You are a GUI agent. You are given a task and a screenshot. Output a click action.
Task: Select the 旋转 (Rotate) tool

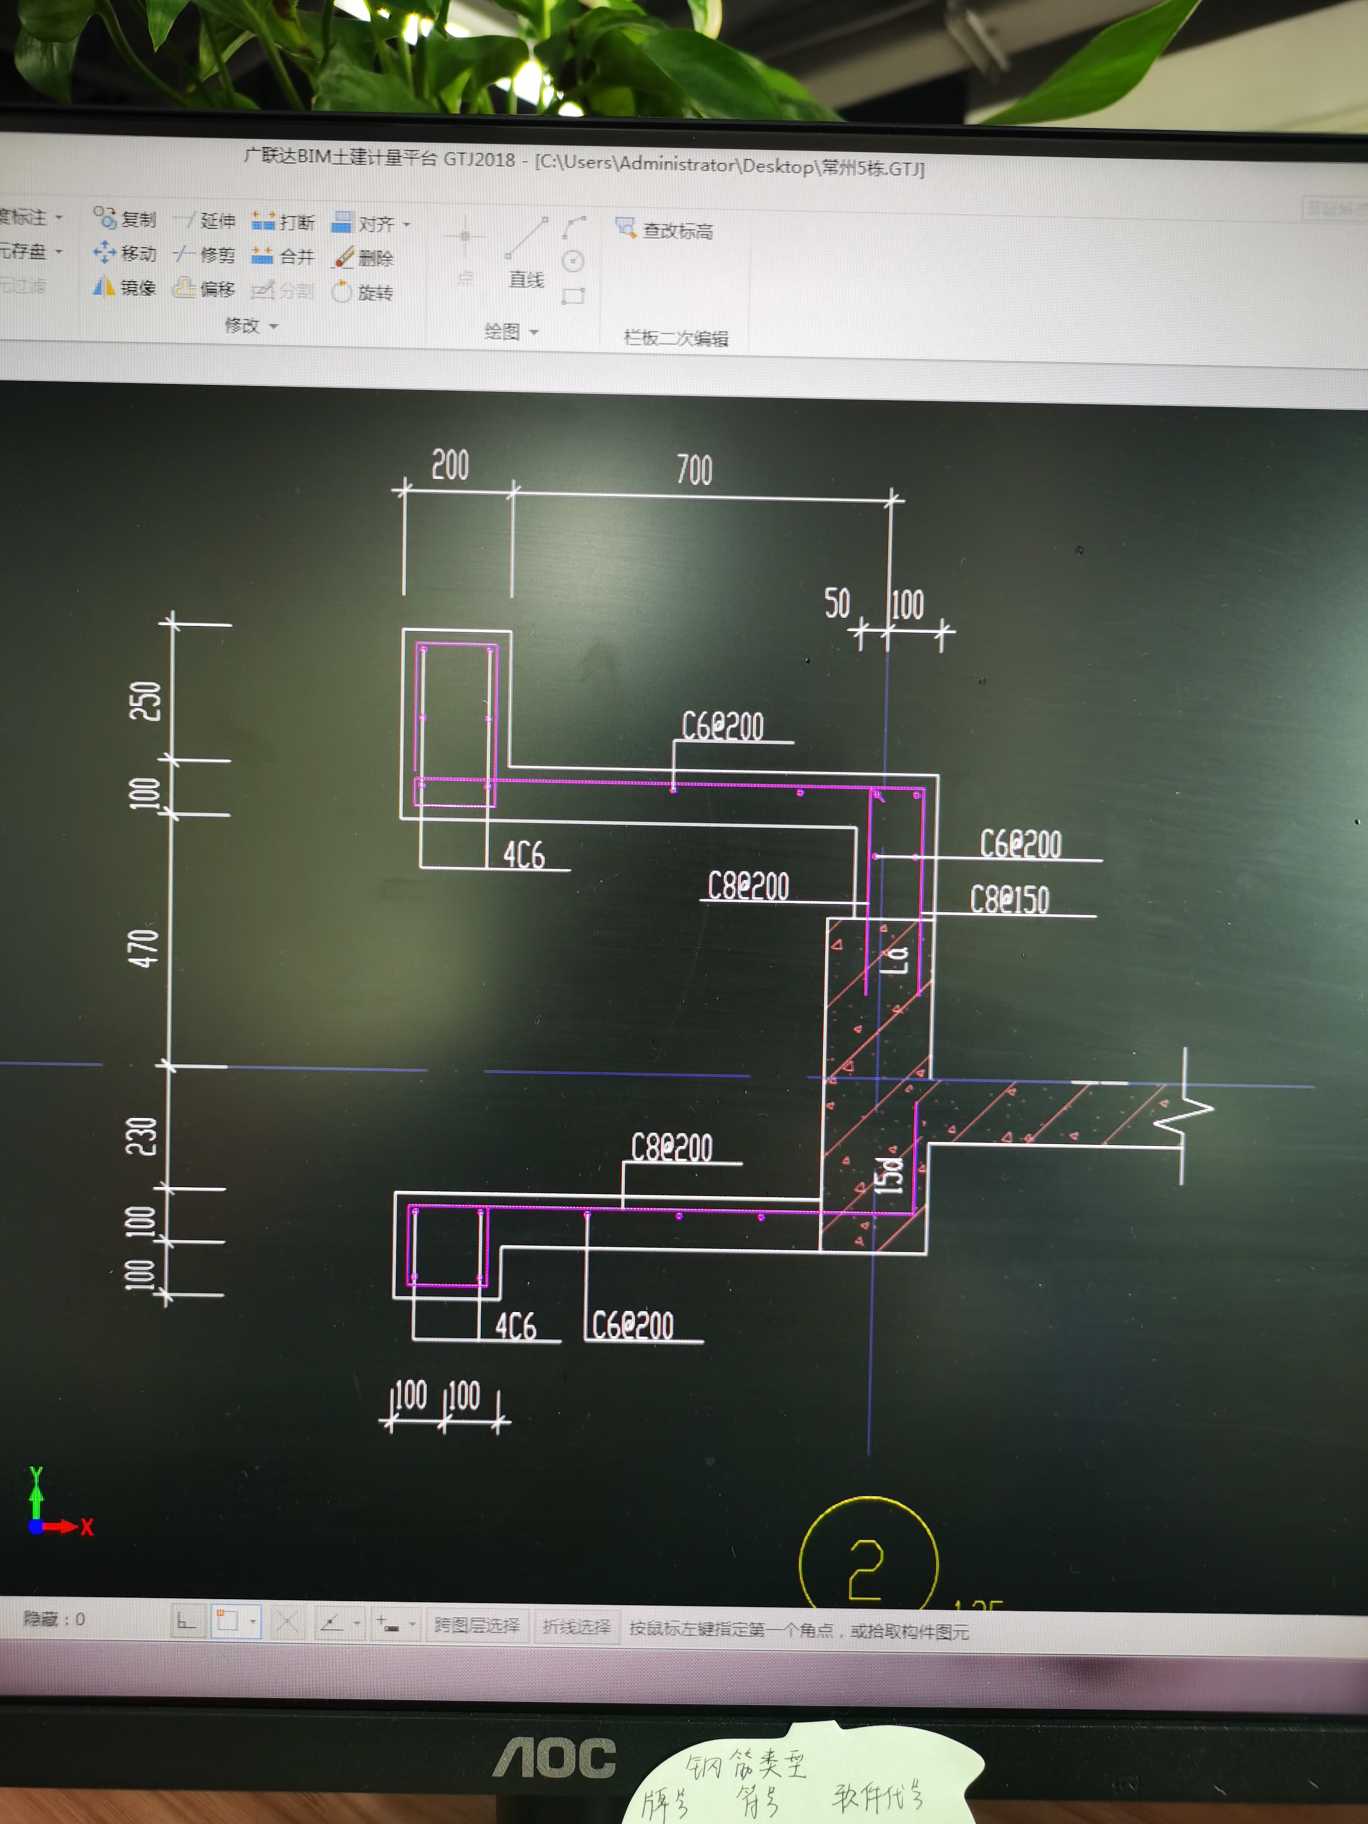363,292
